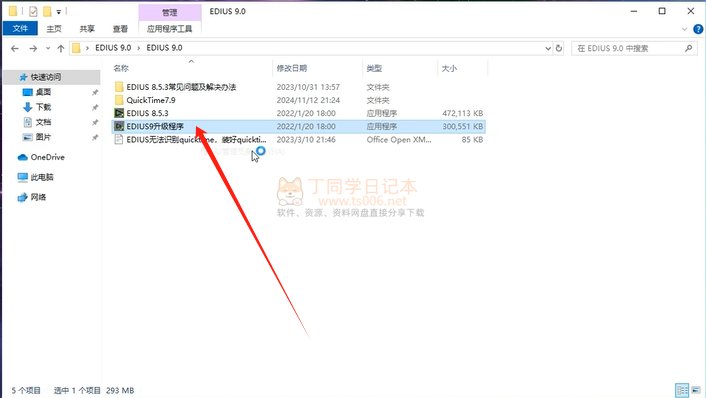Sort files by 修改日期 column header

291,68
